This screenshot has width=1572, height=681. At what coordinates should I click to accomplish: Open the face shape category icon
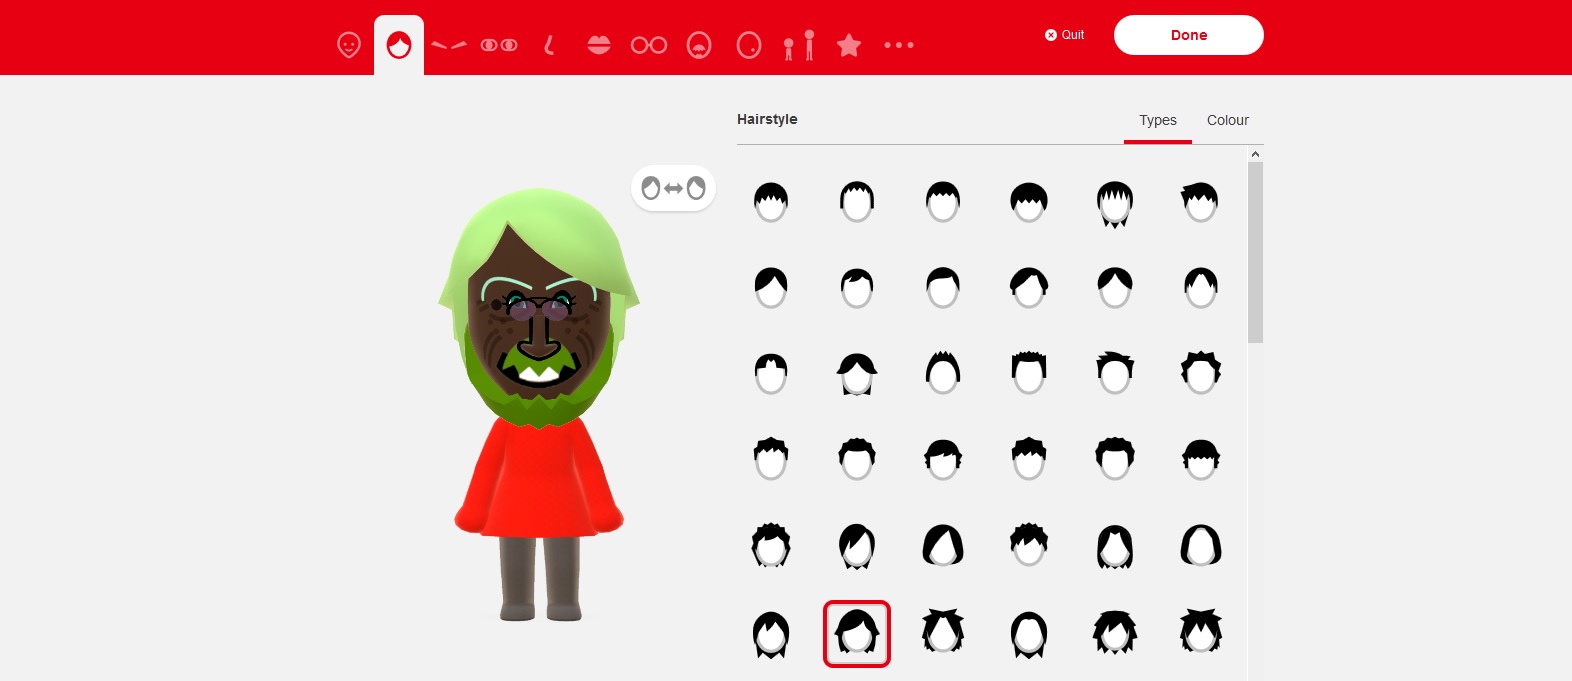tap(349, 45)
